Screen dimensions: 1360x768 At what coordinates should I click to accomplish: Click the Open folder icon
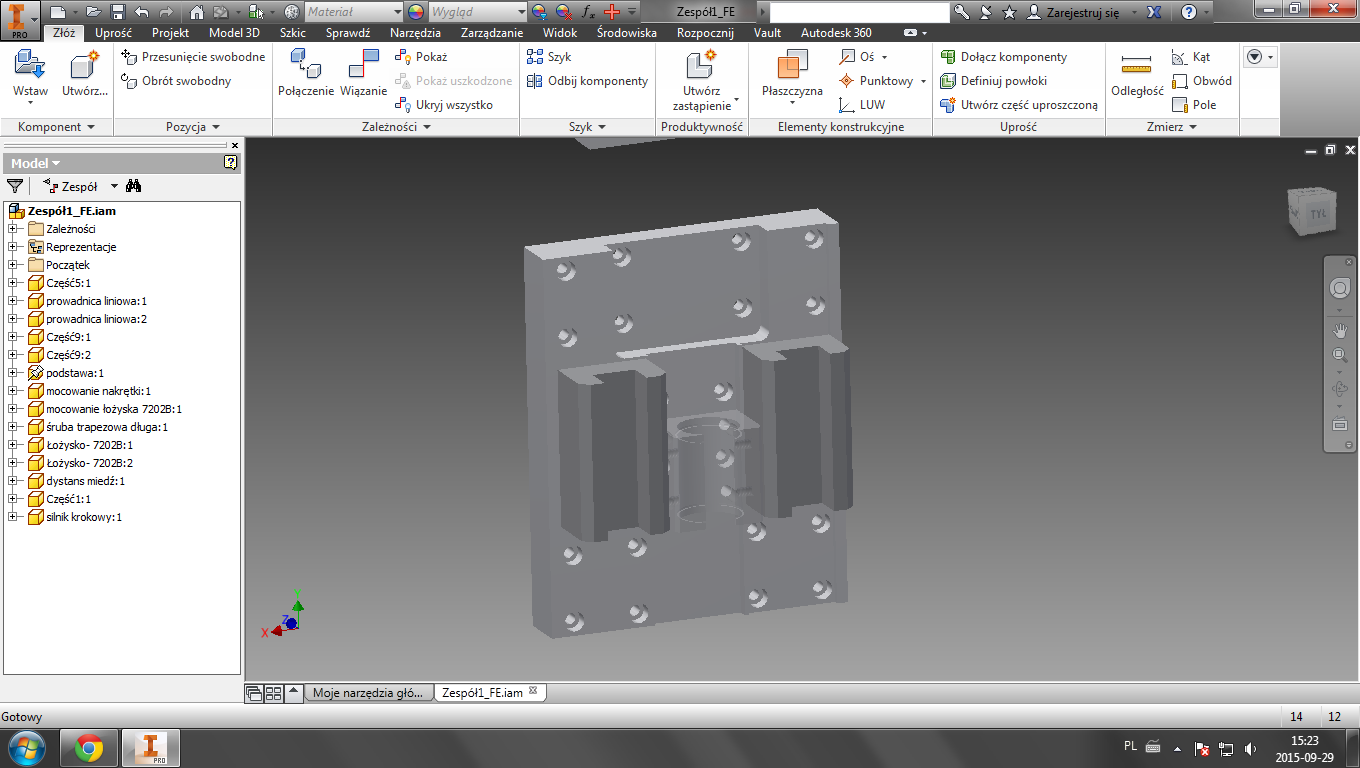click(x=94, y=12)
